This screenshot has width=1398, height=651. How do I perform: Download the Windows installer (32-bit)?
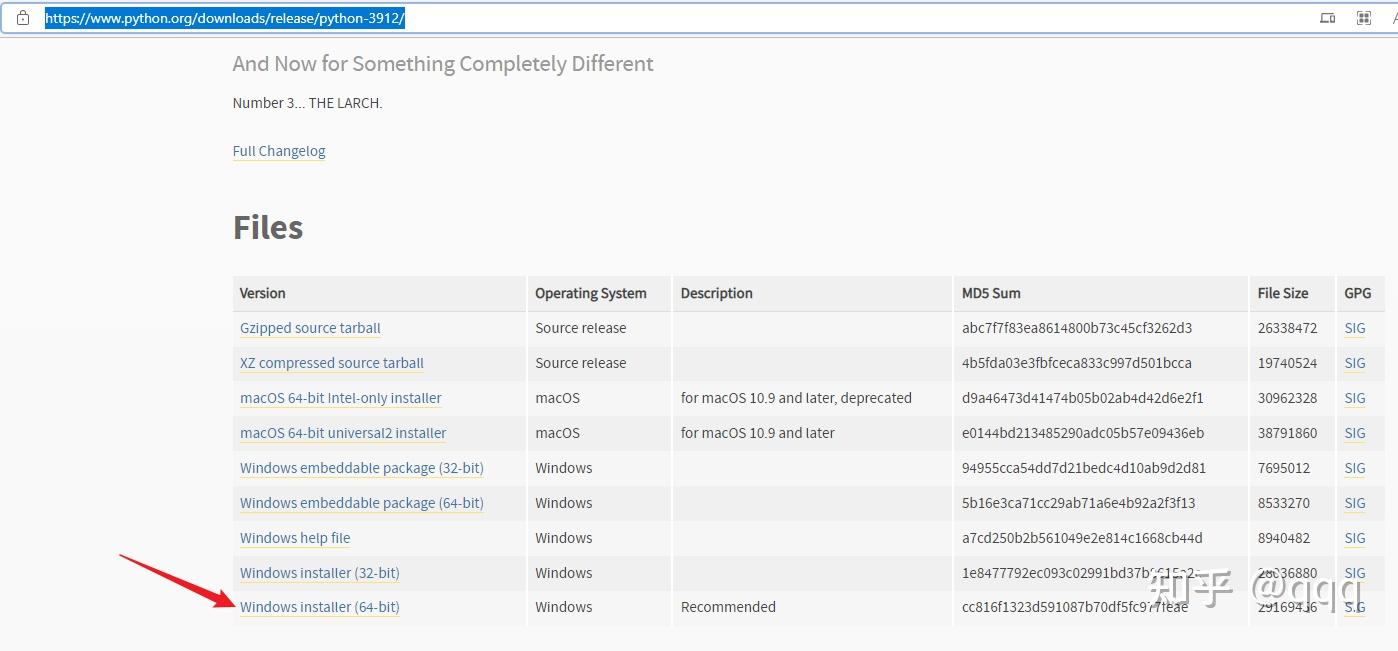pos(319,573)
